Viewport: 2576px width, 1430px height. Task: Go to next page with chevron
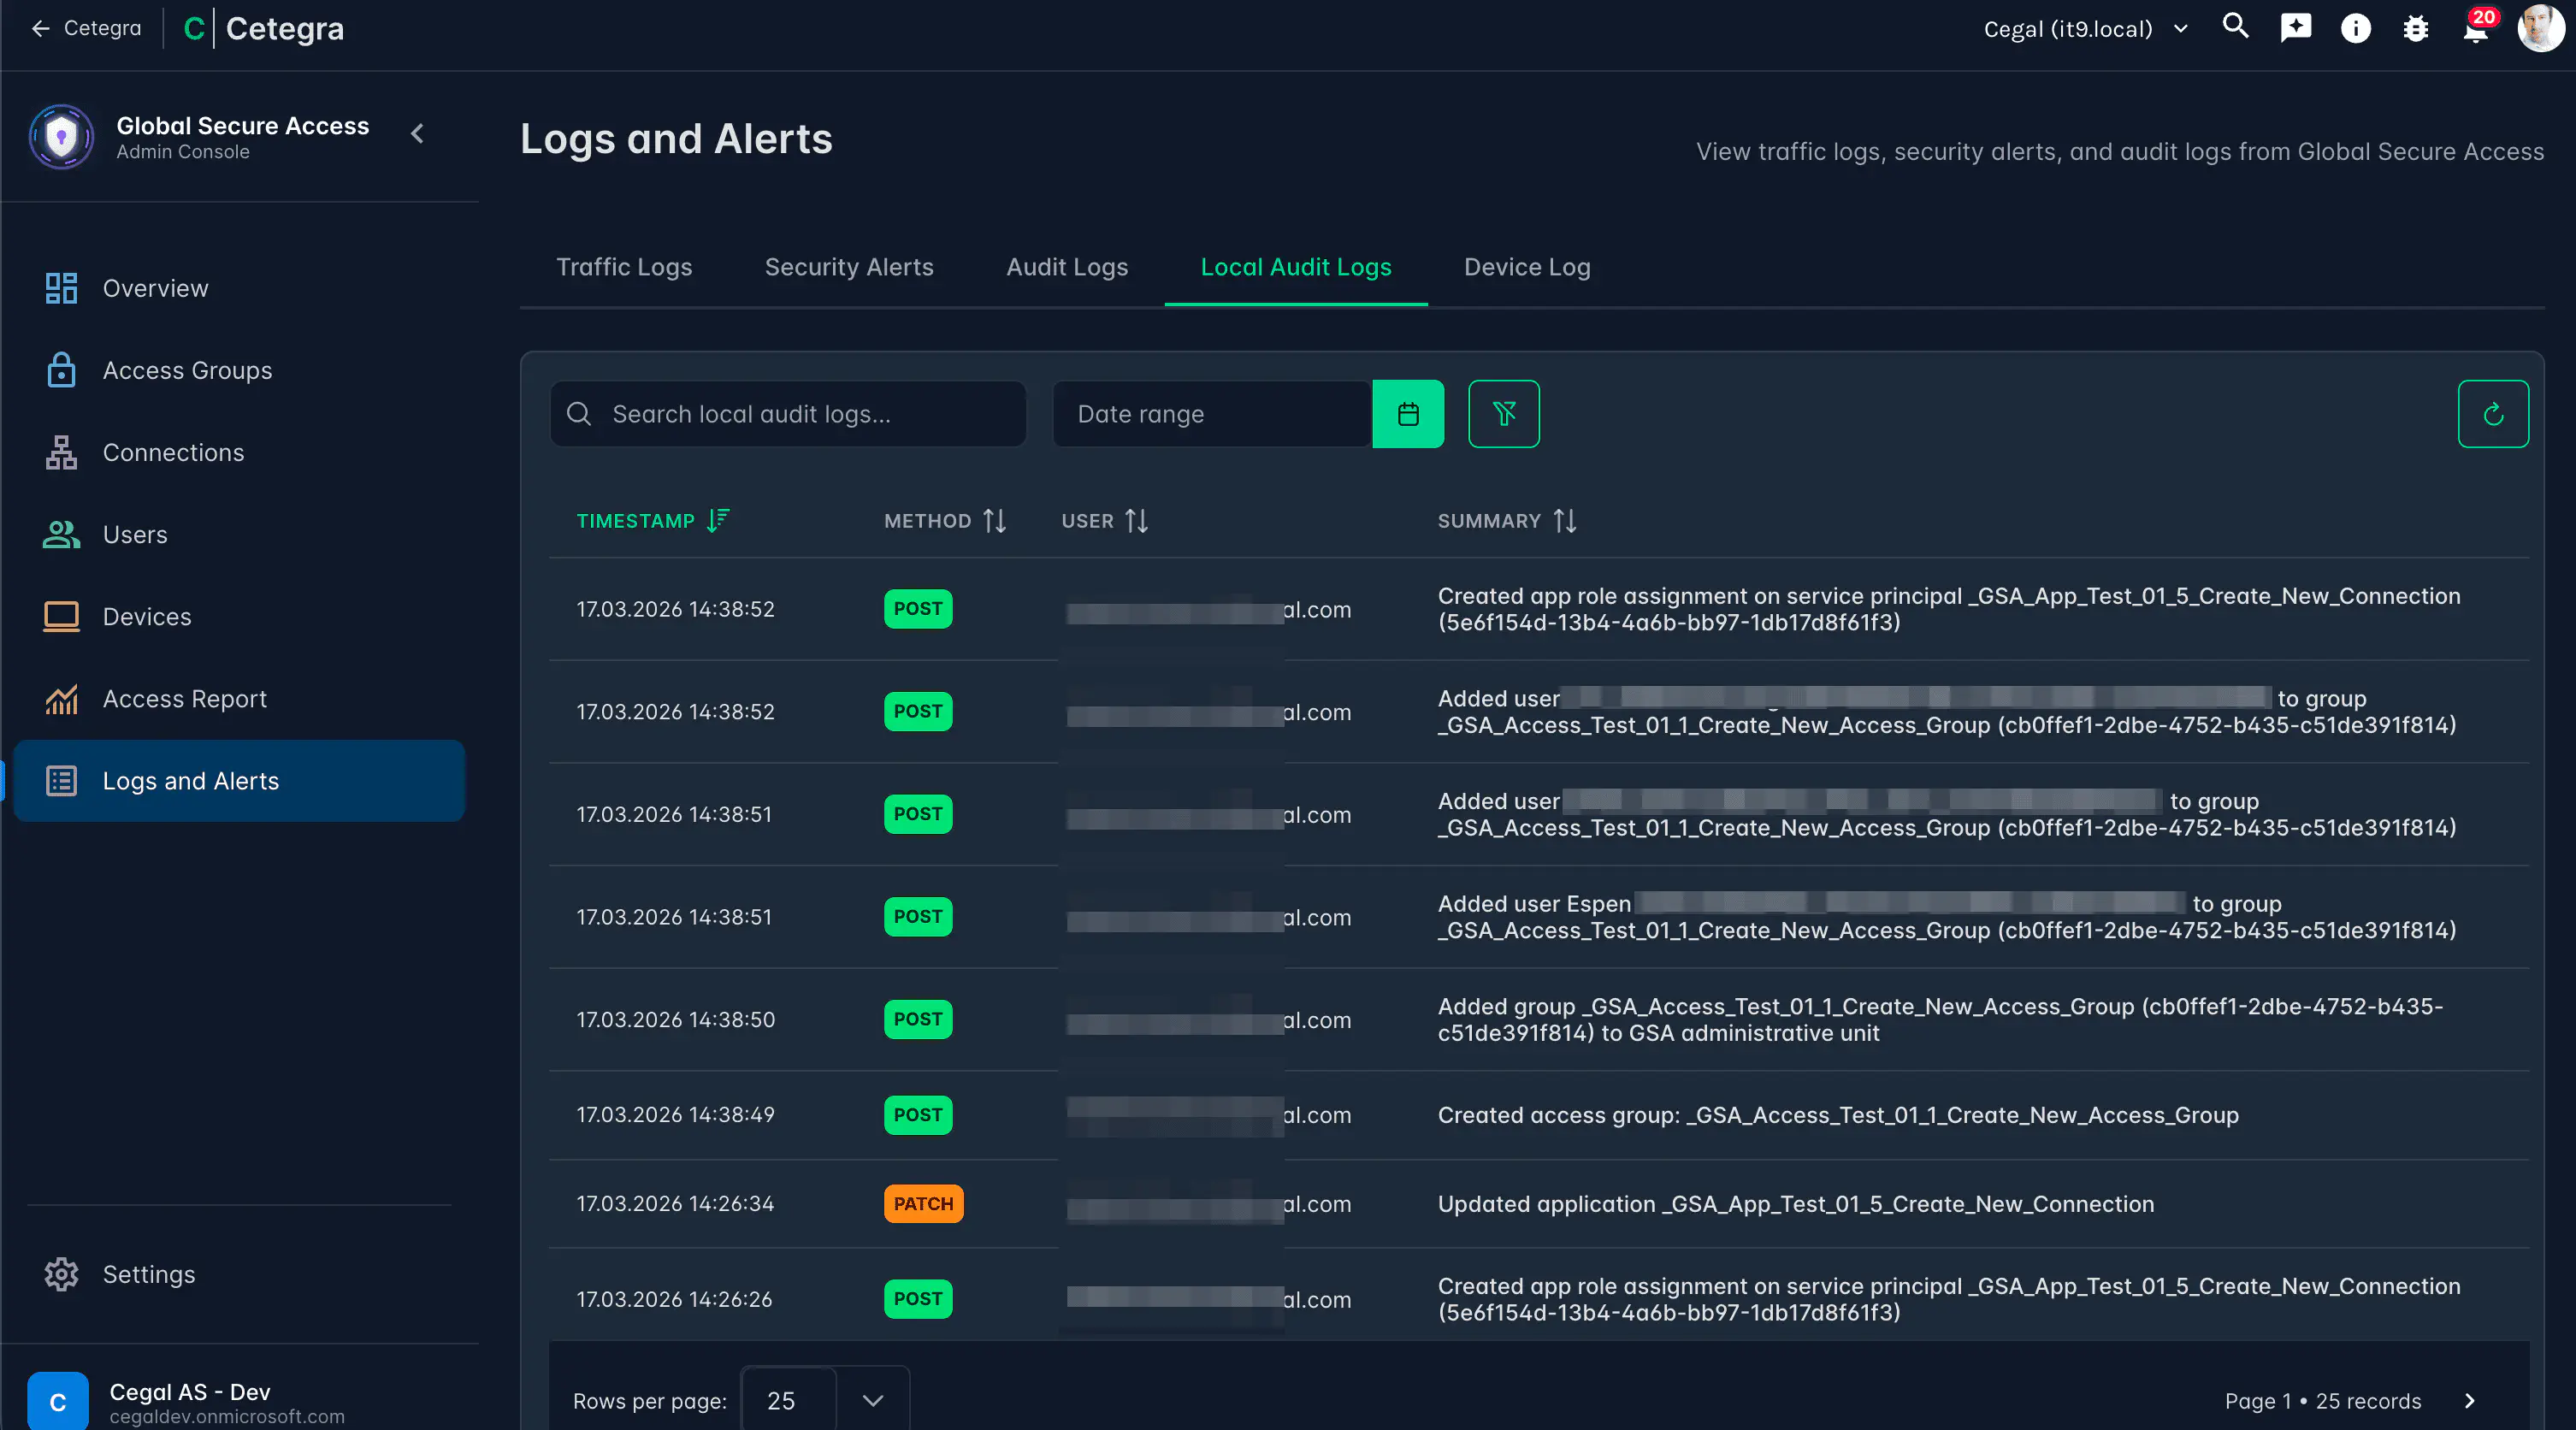2469,1401
